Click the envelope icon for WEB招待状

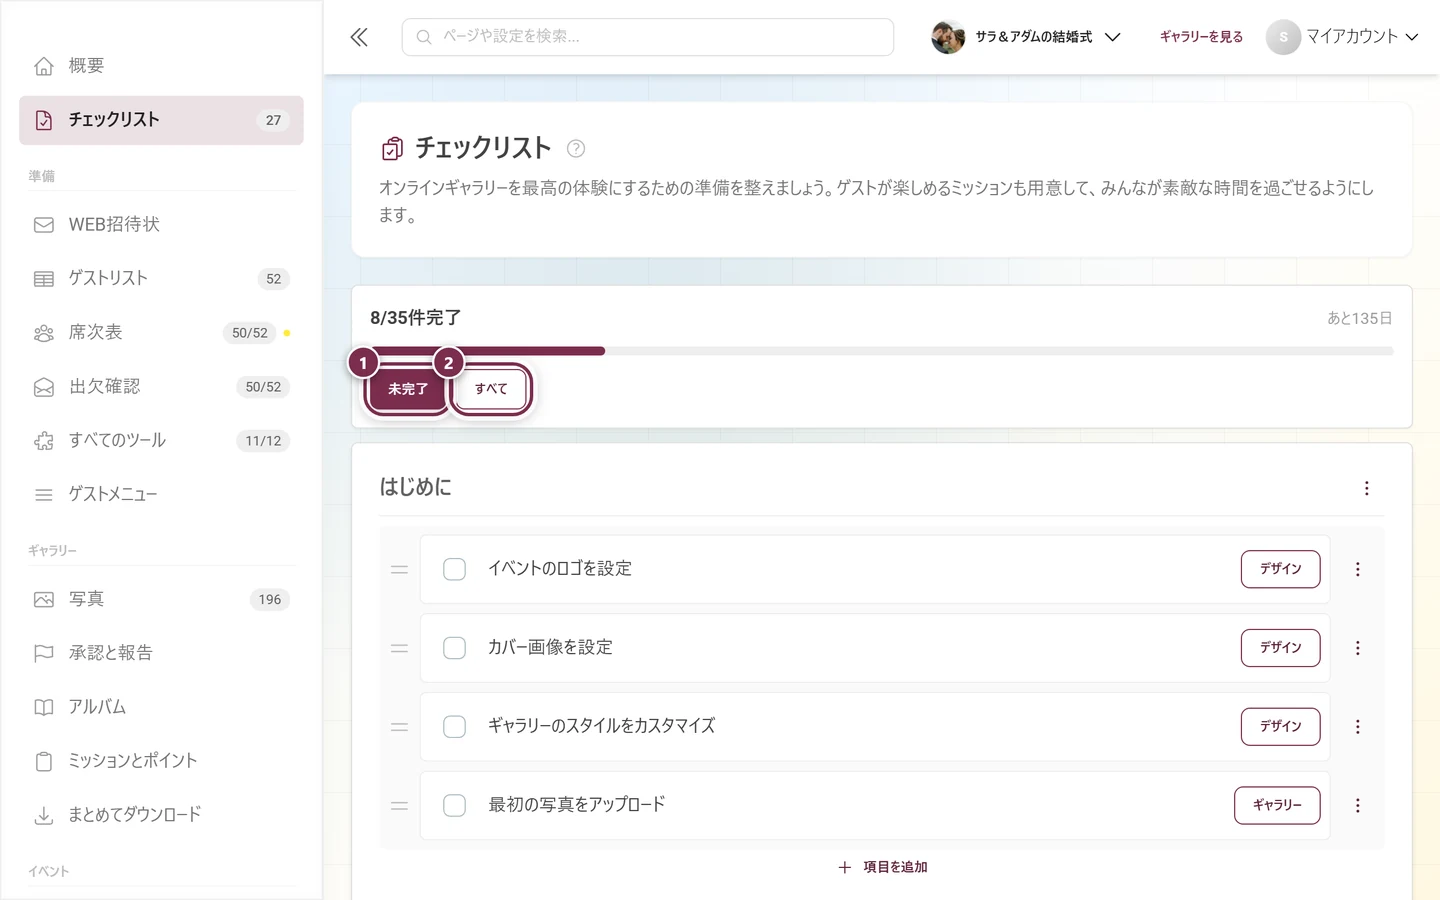[44, 225]
